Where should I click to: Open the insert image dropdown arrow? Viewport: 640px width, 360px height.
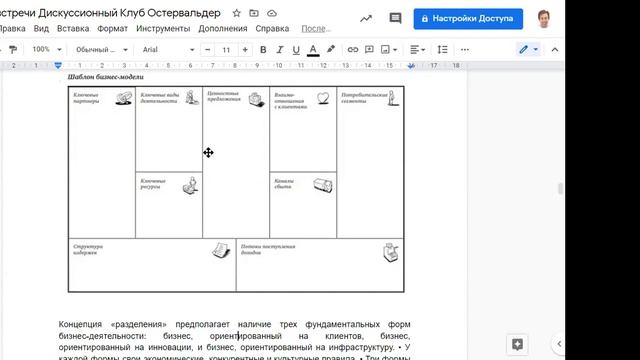[x=395, y=50]
